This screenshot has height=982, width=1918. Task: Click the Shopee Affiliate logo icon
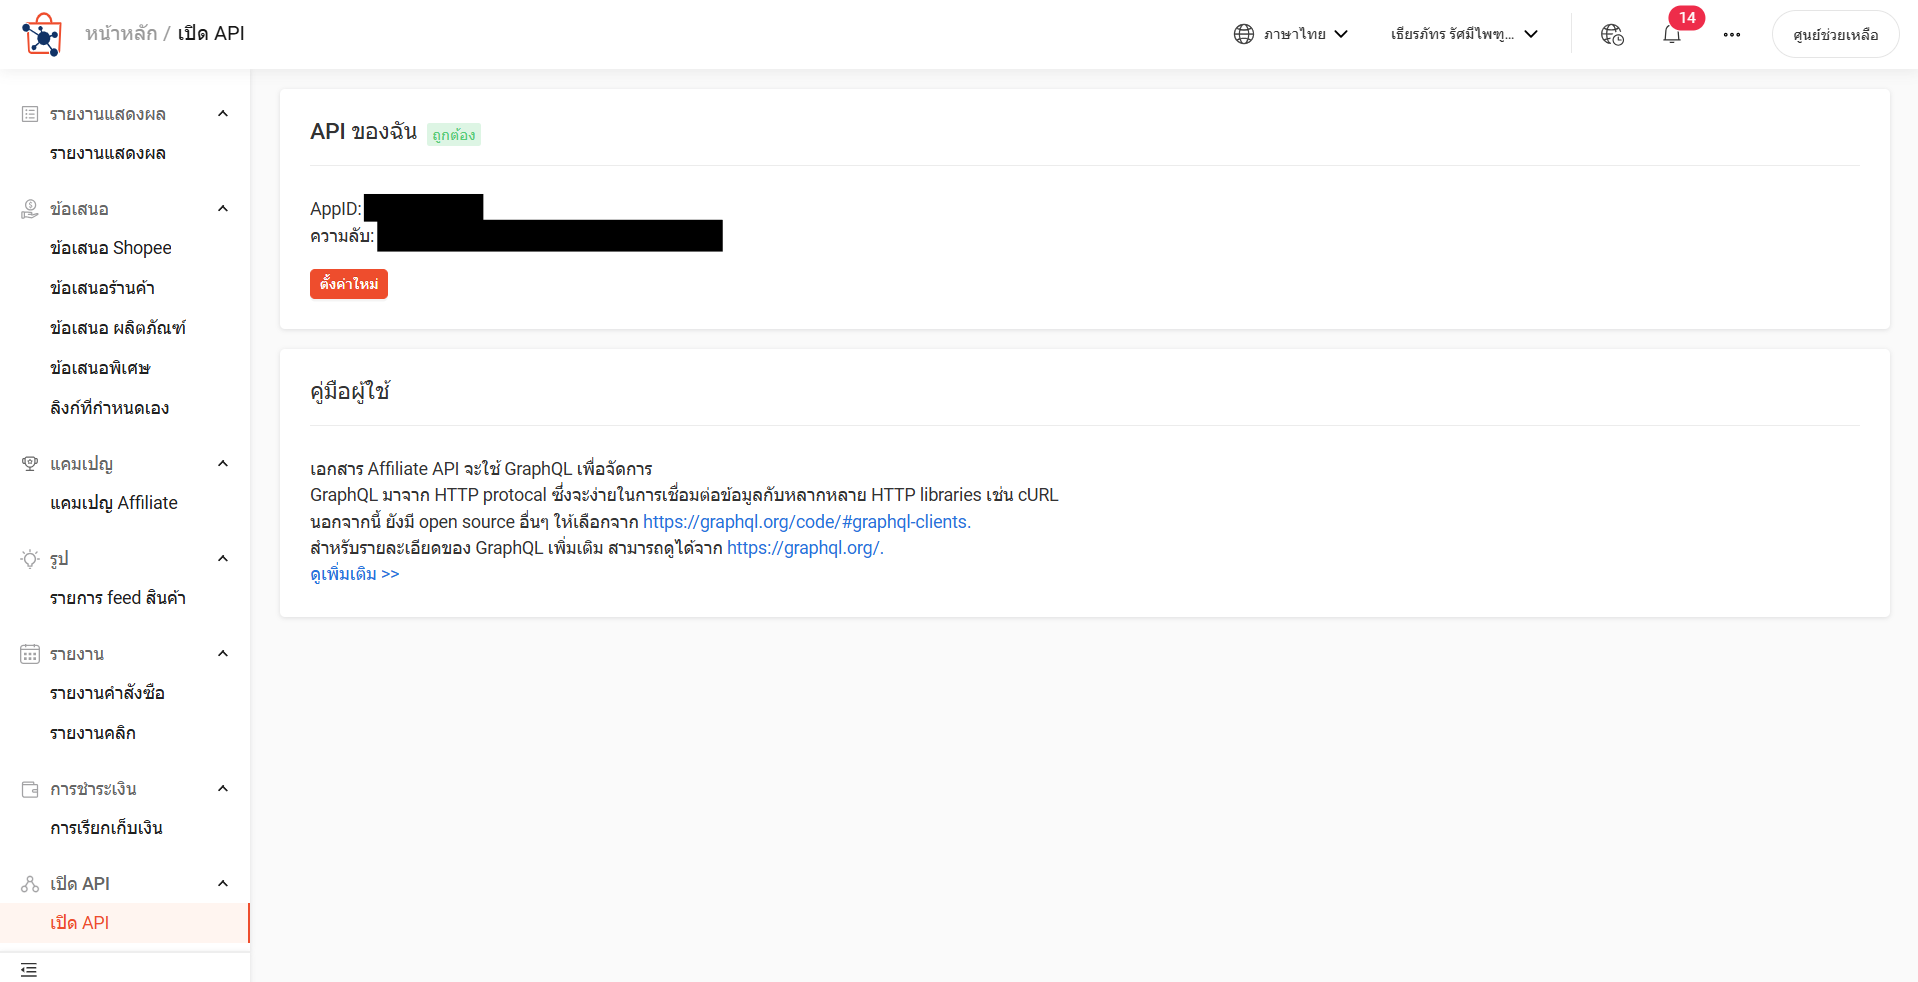pyautogui.click(x=42, y=35)
